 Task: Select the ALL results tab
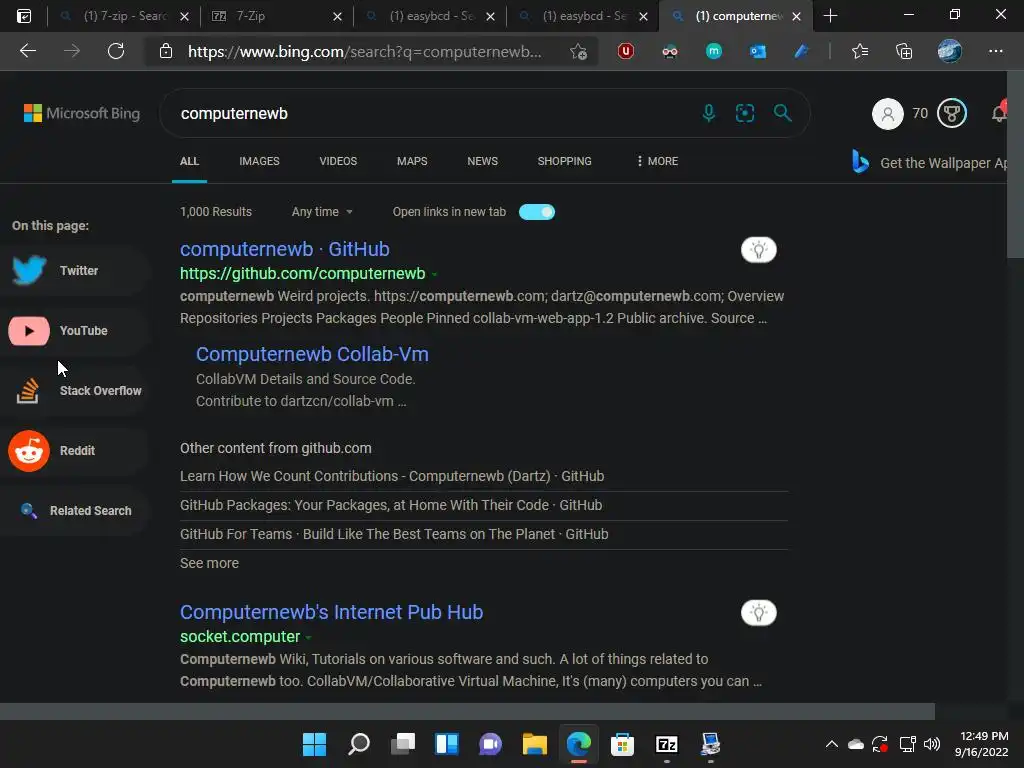(x=189, y=161)
